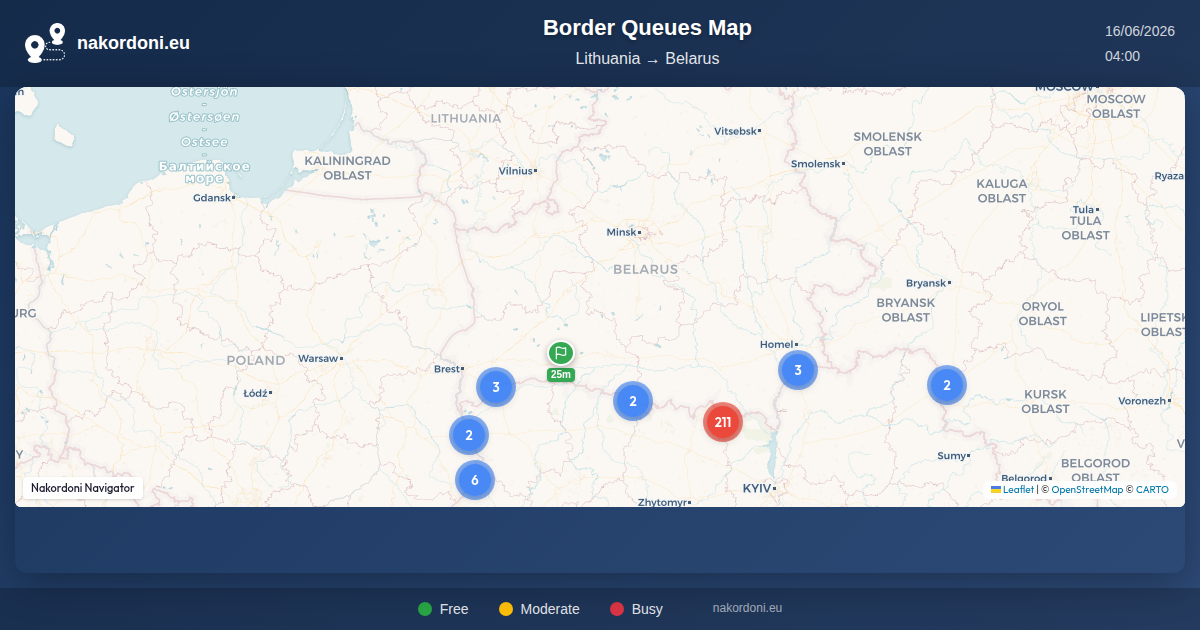Click the green Free legend dot
The width and height of the screenshot is (1200, 630).
pos(425,609)
